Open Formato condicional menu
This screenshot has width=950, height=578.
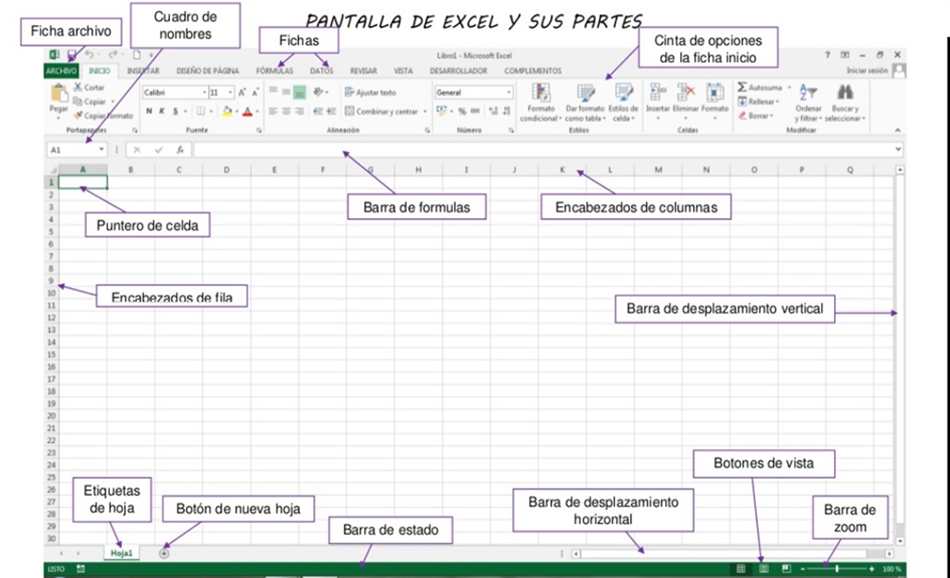coord(540,102)
